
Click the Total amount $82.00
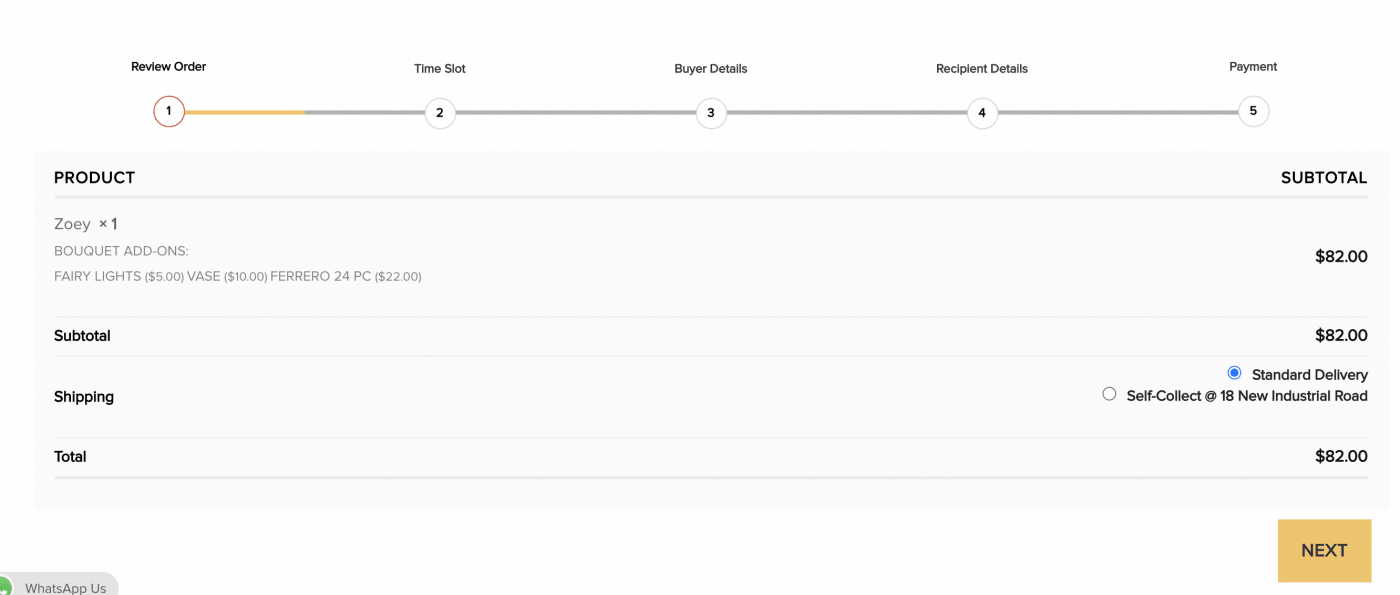point(1341,456)
